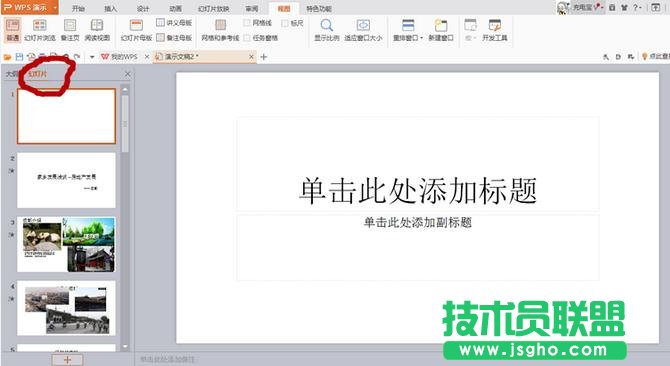This screenshot has height=366, width=670.
Task: Open the 开始 ribbon tab
Action: (78, 9)
